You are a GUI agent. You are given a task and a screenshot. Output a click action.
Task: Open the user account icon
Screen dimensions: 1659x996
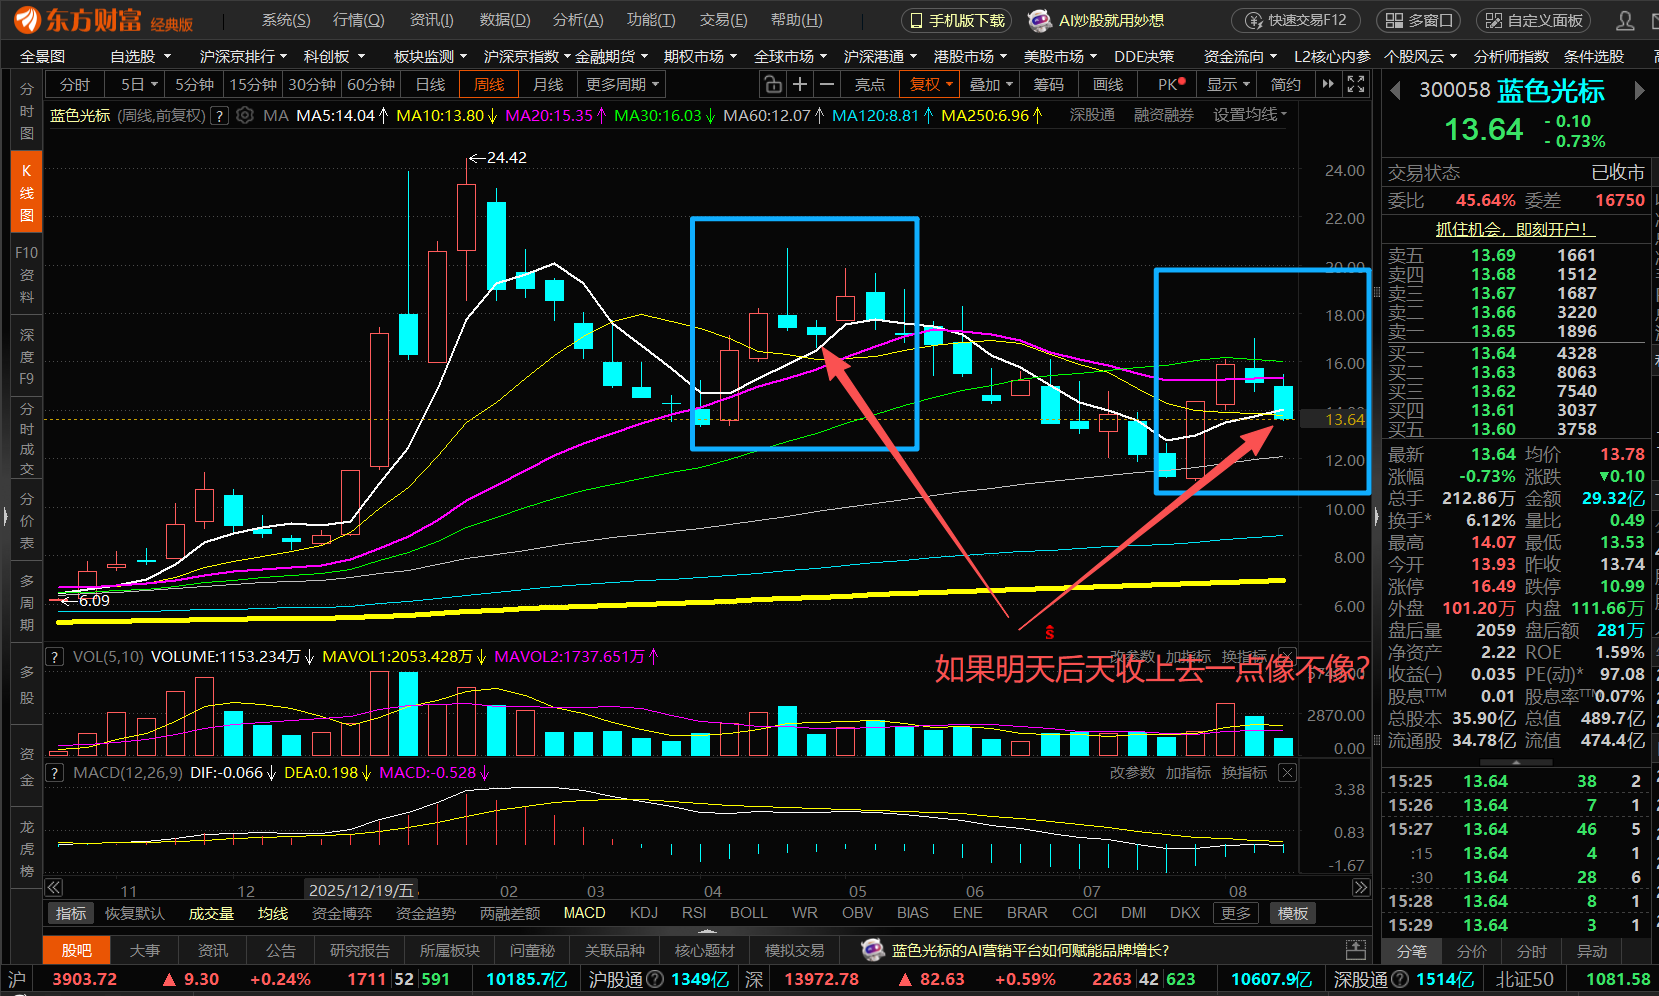[x=1626, y=20]
